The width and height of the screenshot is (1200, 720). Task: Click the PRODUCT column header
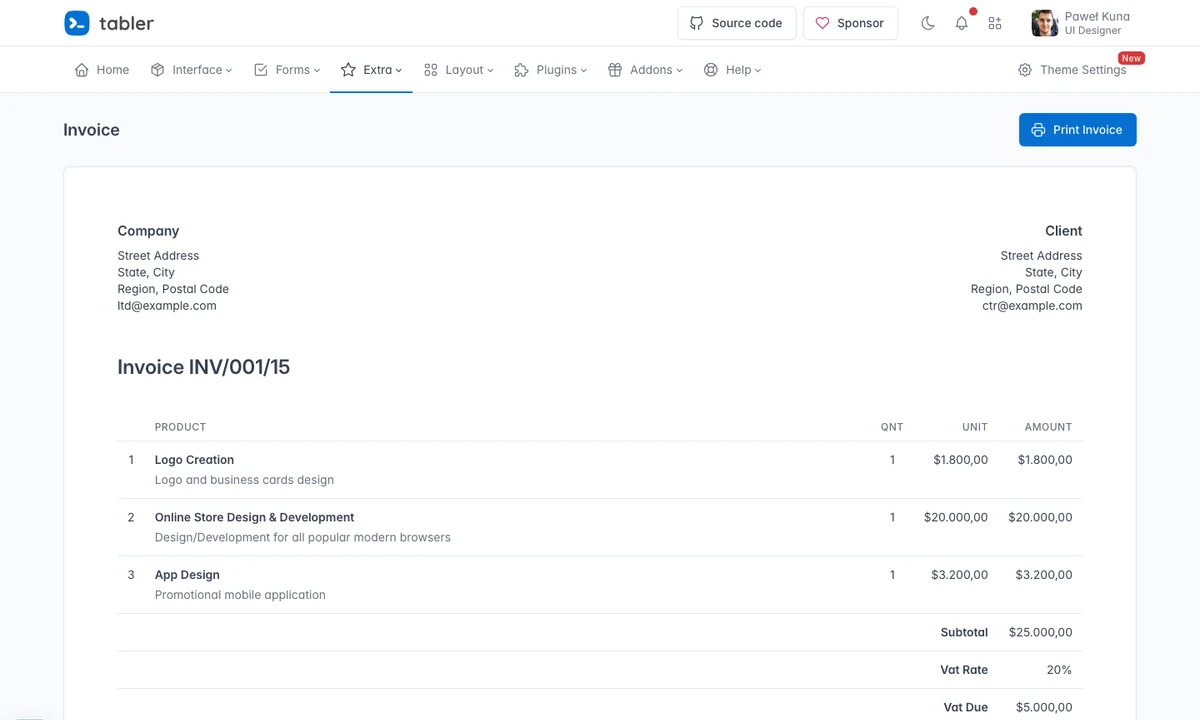tap(180, 427)
